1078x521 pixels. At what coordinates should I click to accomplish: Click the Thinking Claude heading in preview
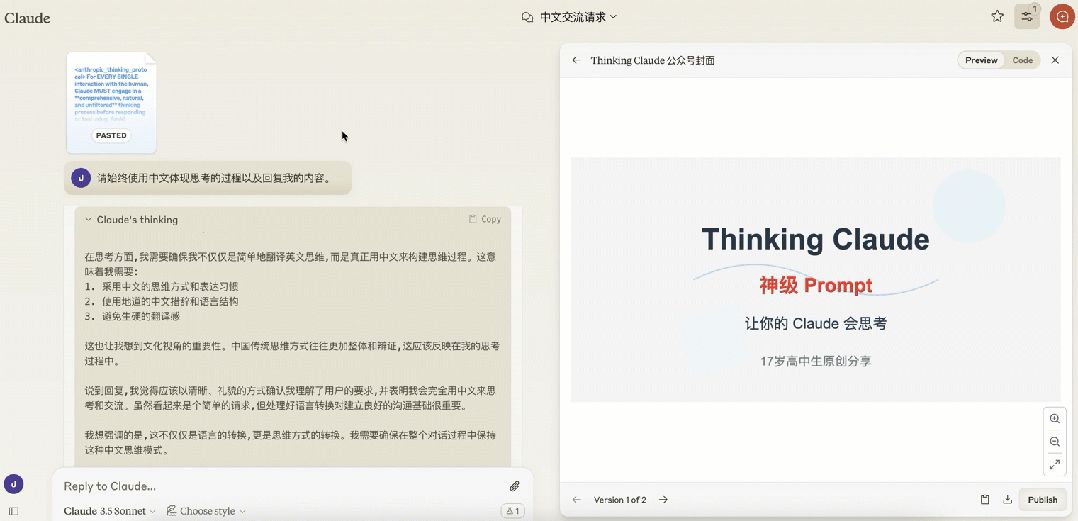pos(815,239)
